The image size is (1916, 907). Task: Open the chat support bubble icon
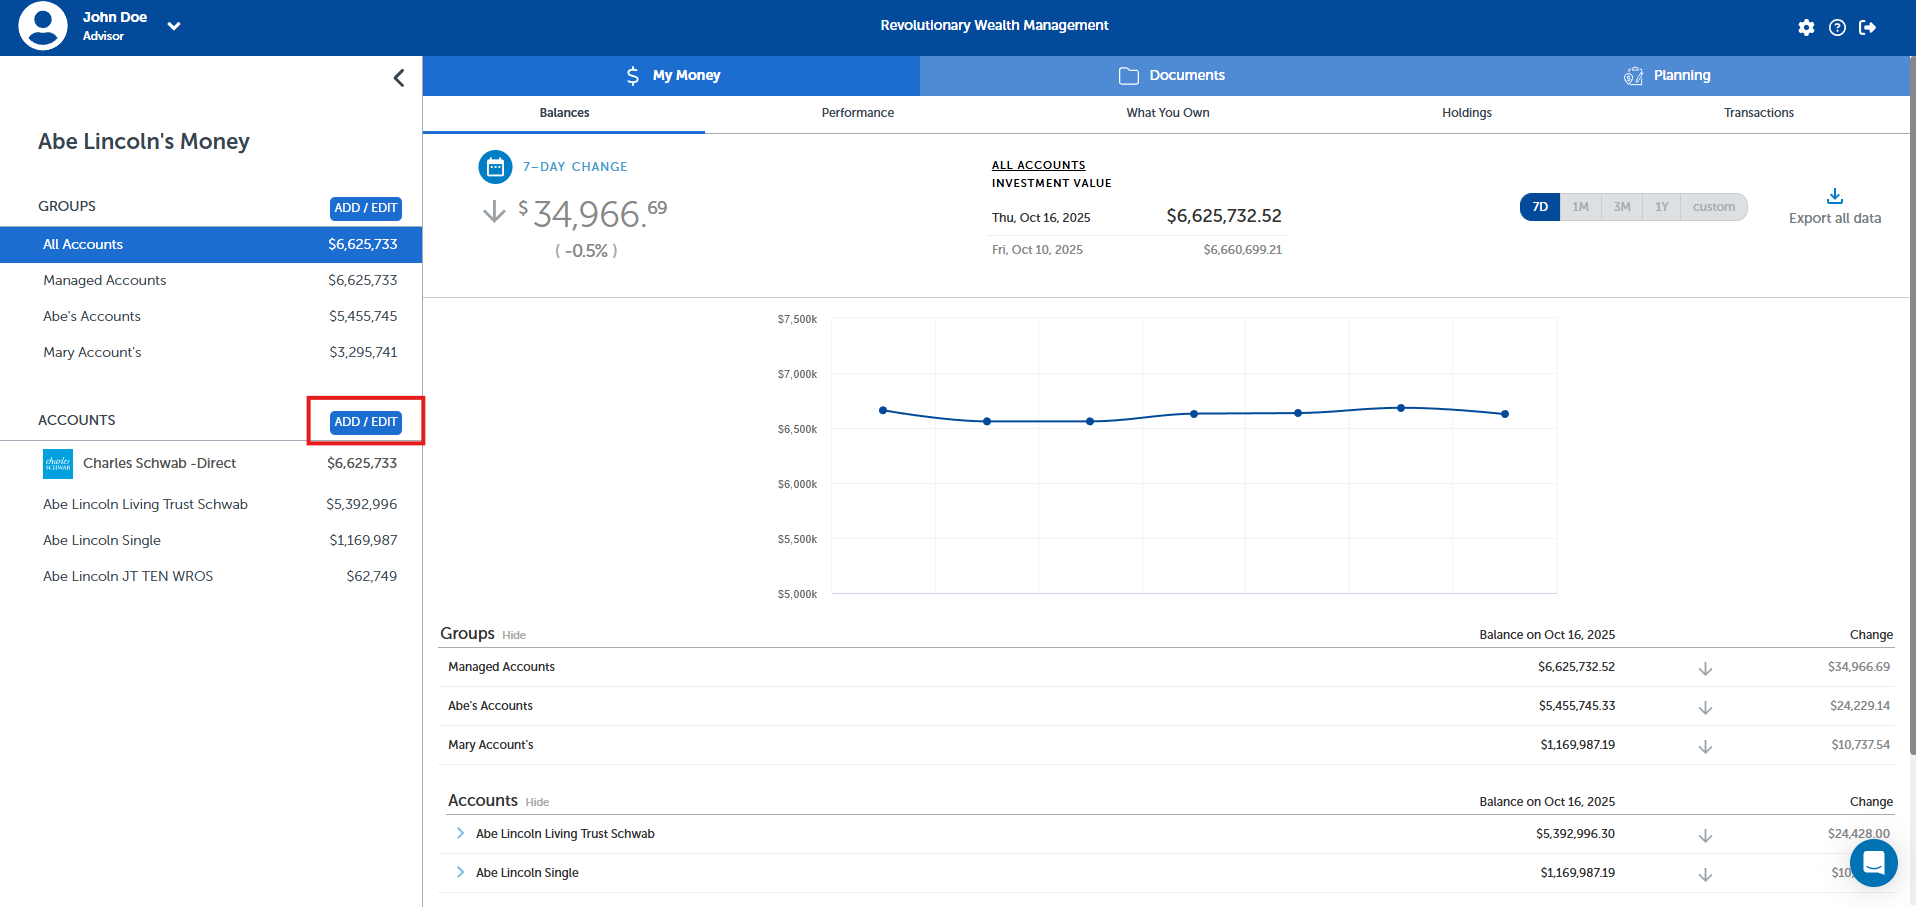click(x=1873, y=862)
